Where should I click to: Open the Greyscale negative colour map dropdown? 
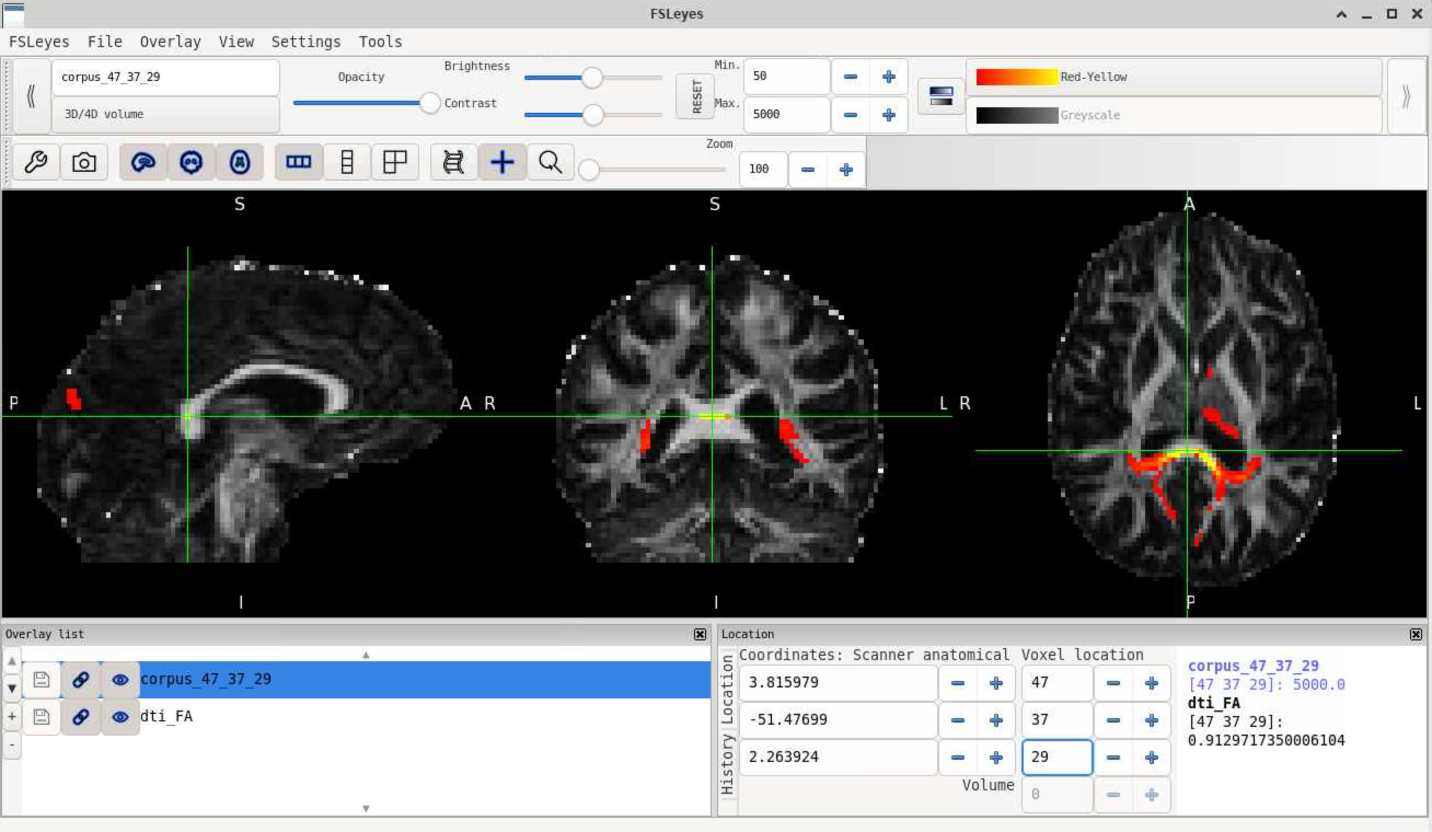coord(1174,115)
